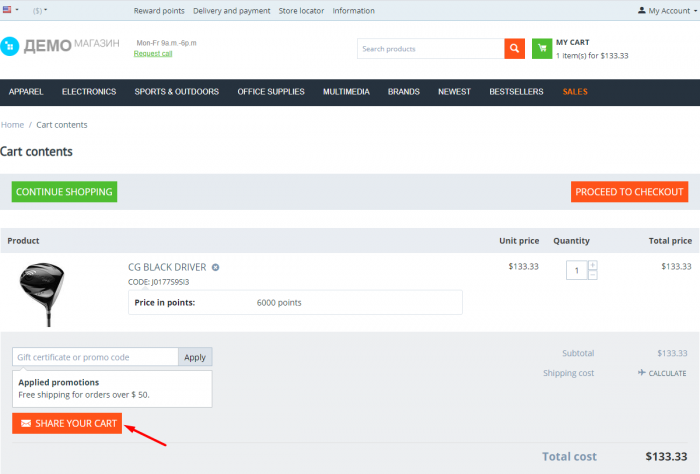Increase quantity with plus stepper
700x474 pixels.
tap(592, 265)
